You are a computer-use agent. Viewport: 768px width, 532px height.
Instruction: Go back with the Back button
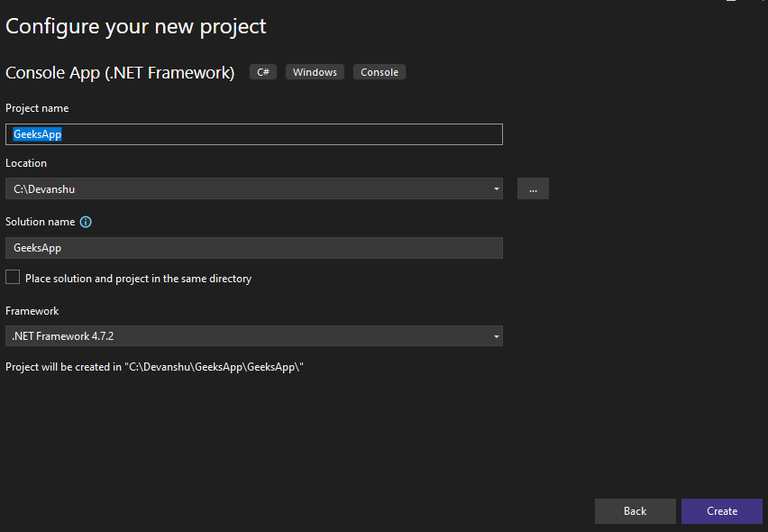[x=635, y=511]
